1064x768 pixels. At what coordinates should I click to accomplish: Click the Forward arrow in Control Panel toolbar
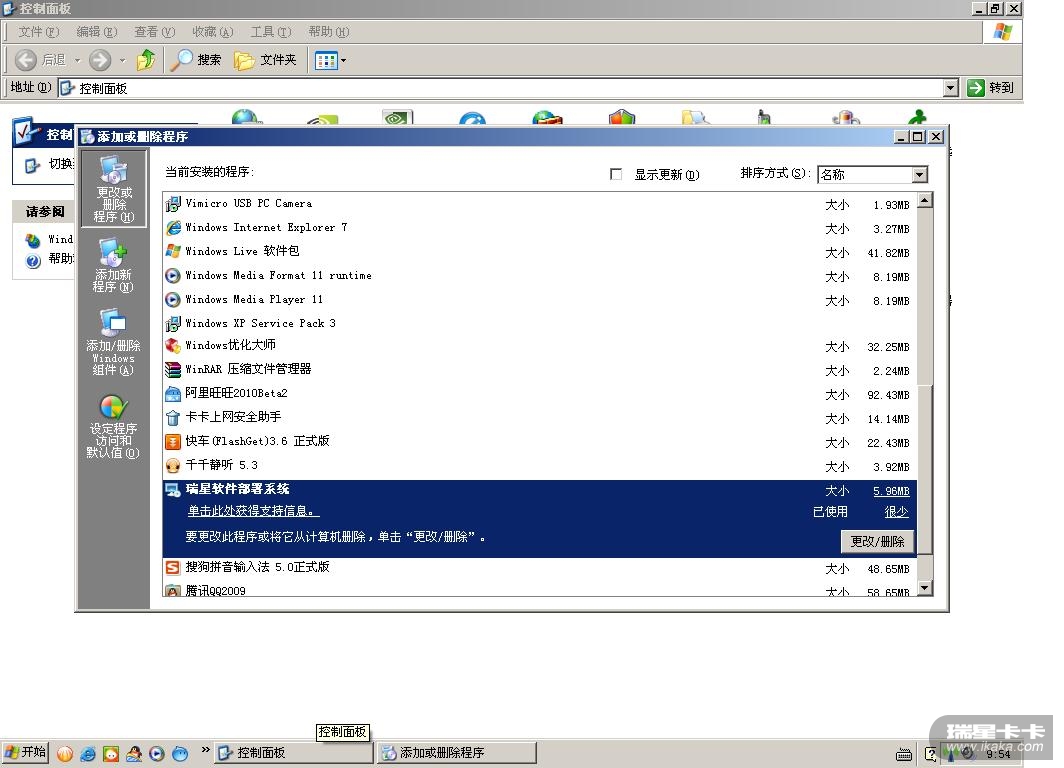(100, 60)
